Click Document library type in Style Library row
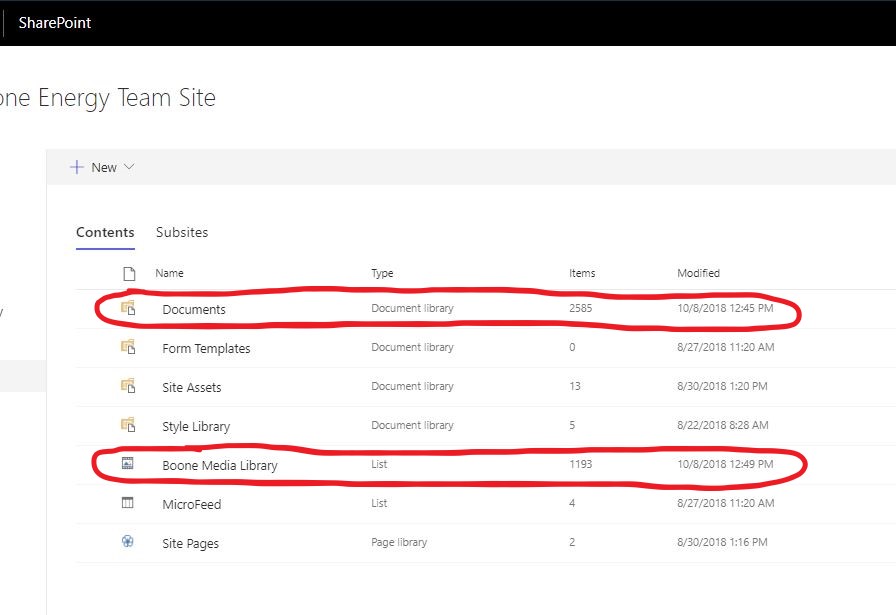The width and height of the screenshot is (896, 615). (412, 425)
